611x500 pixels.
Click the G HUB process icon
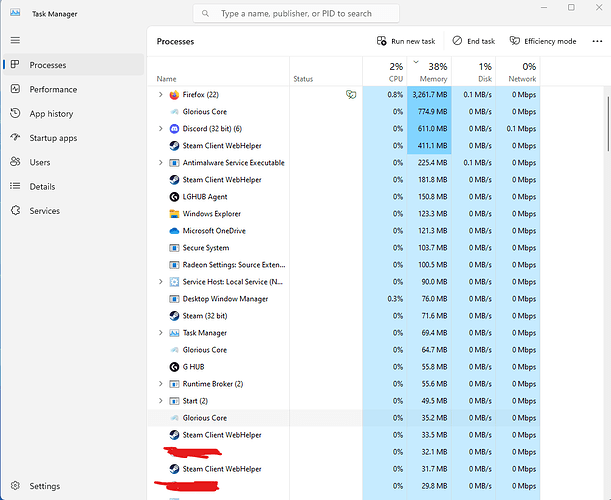tap(174, 367)
